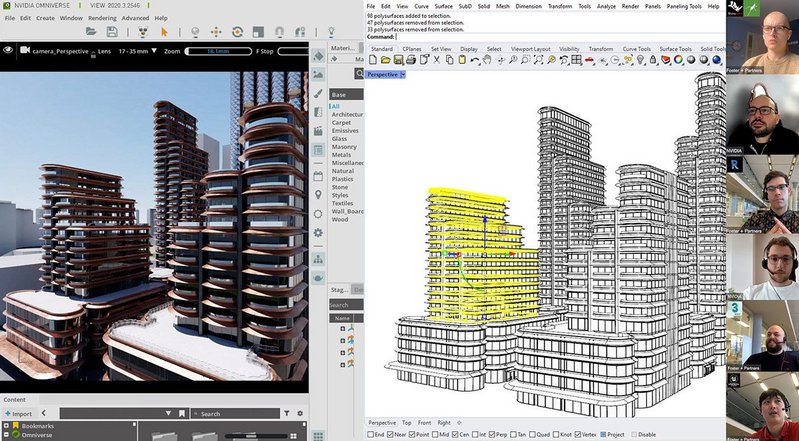Click the filter funnel icon in Content panel
Screen dimensions: 799x441
287,413
